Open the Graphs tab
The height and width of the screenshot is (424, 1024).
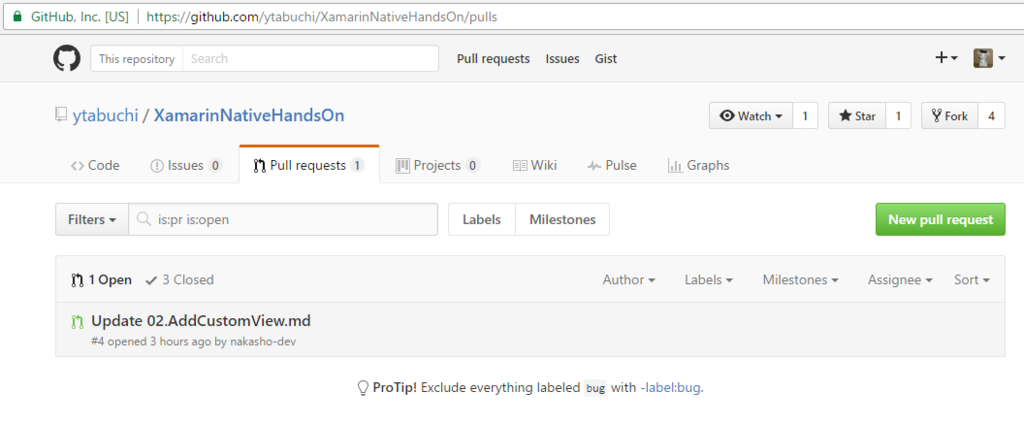[x=698, y=165]
